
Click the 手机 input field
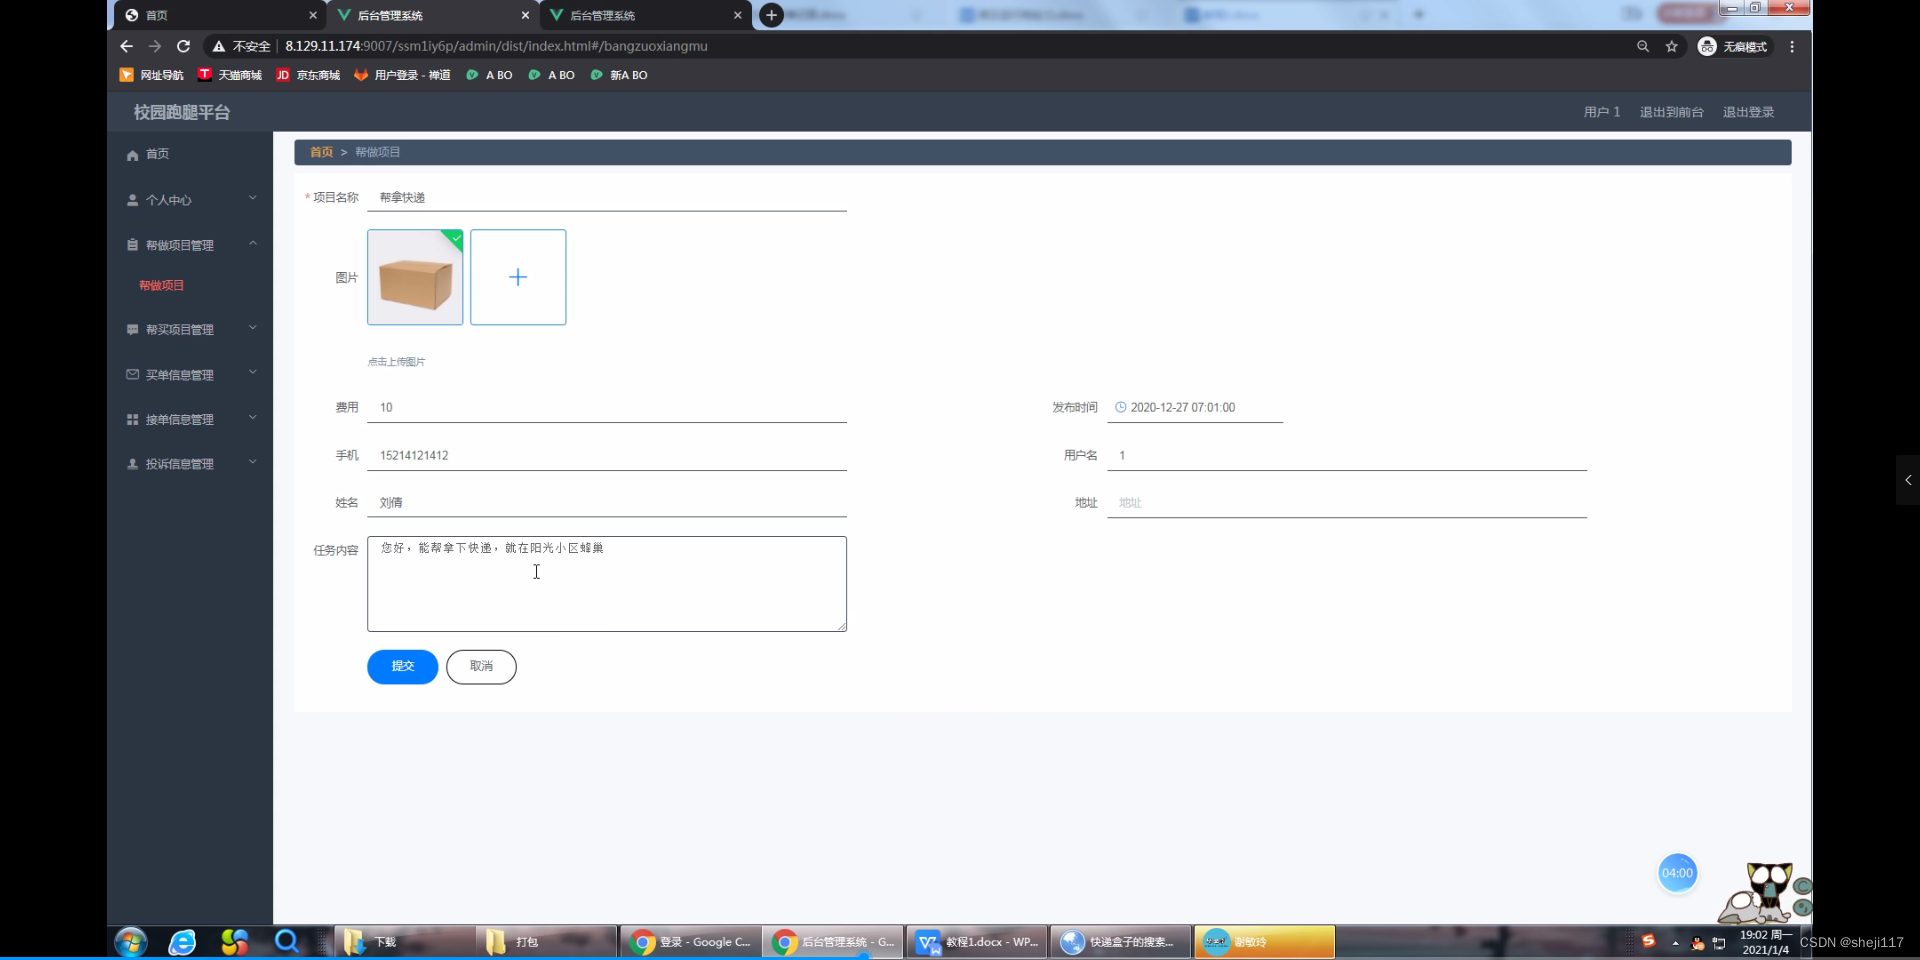coord(607,456)
